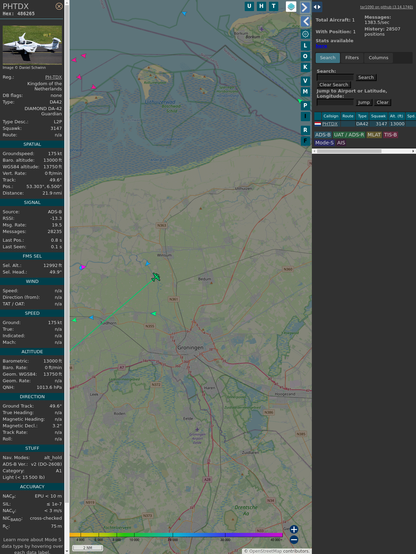Click the Clear Search button
The height and width of the screenshot is (554, 416).
[334, 85]
